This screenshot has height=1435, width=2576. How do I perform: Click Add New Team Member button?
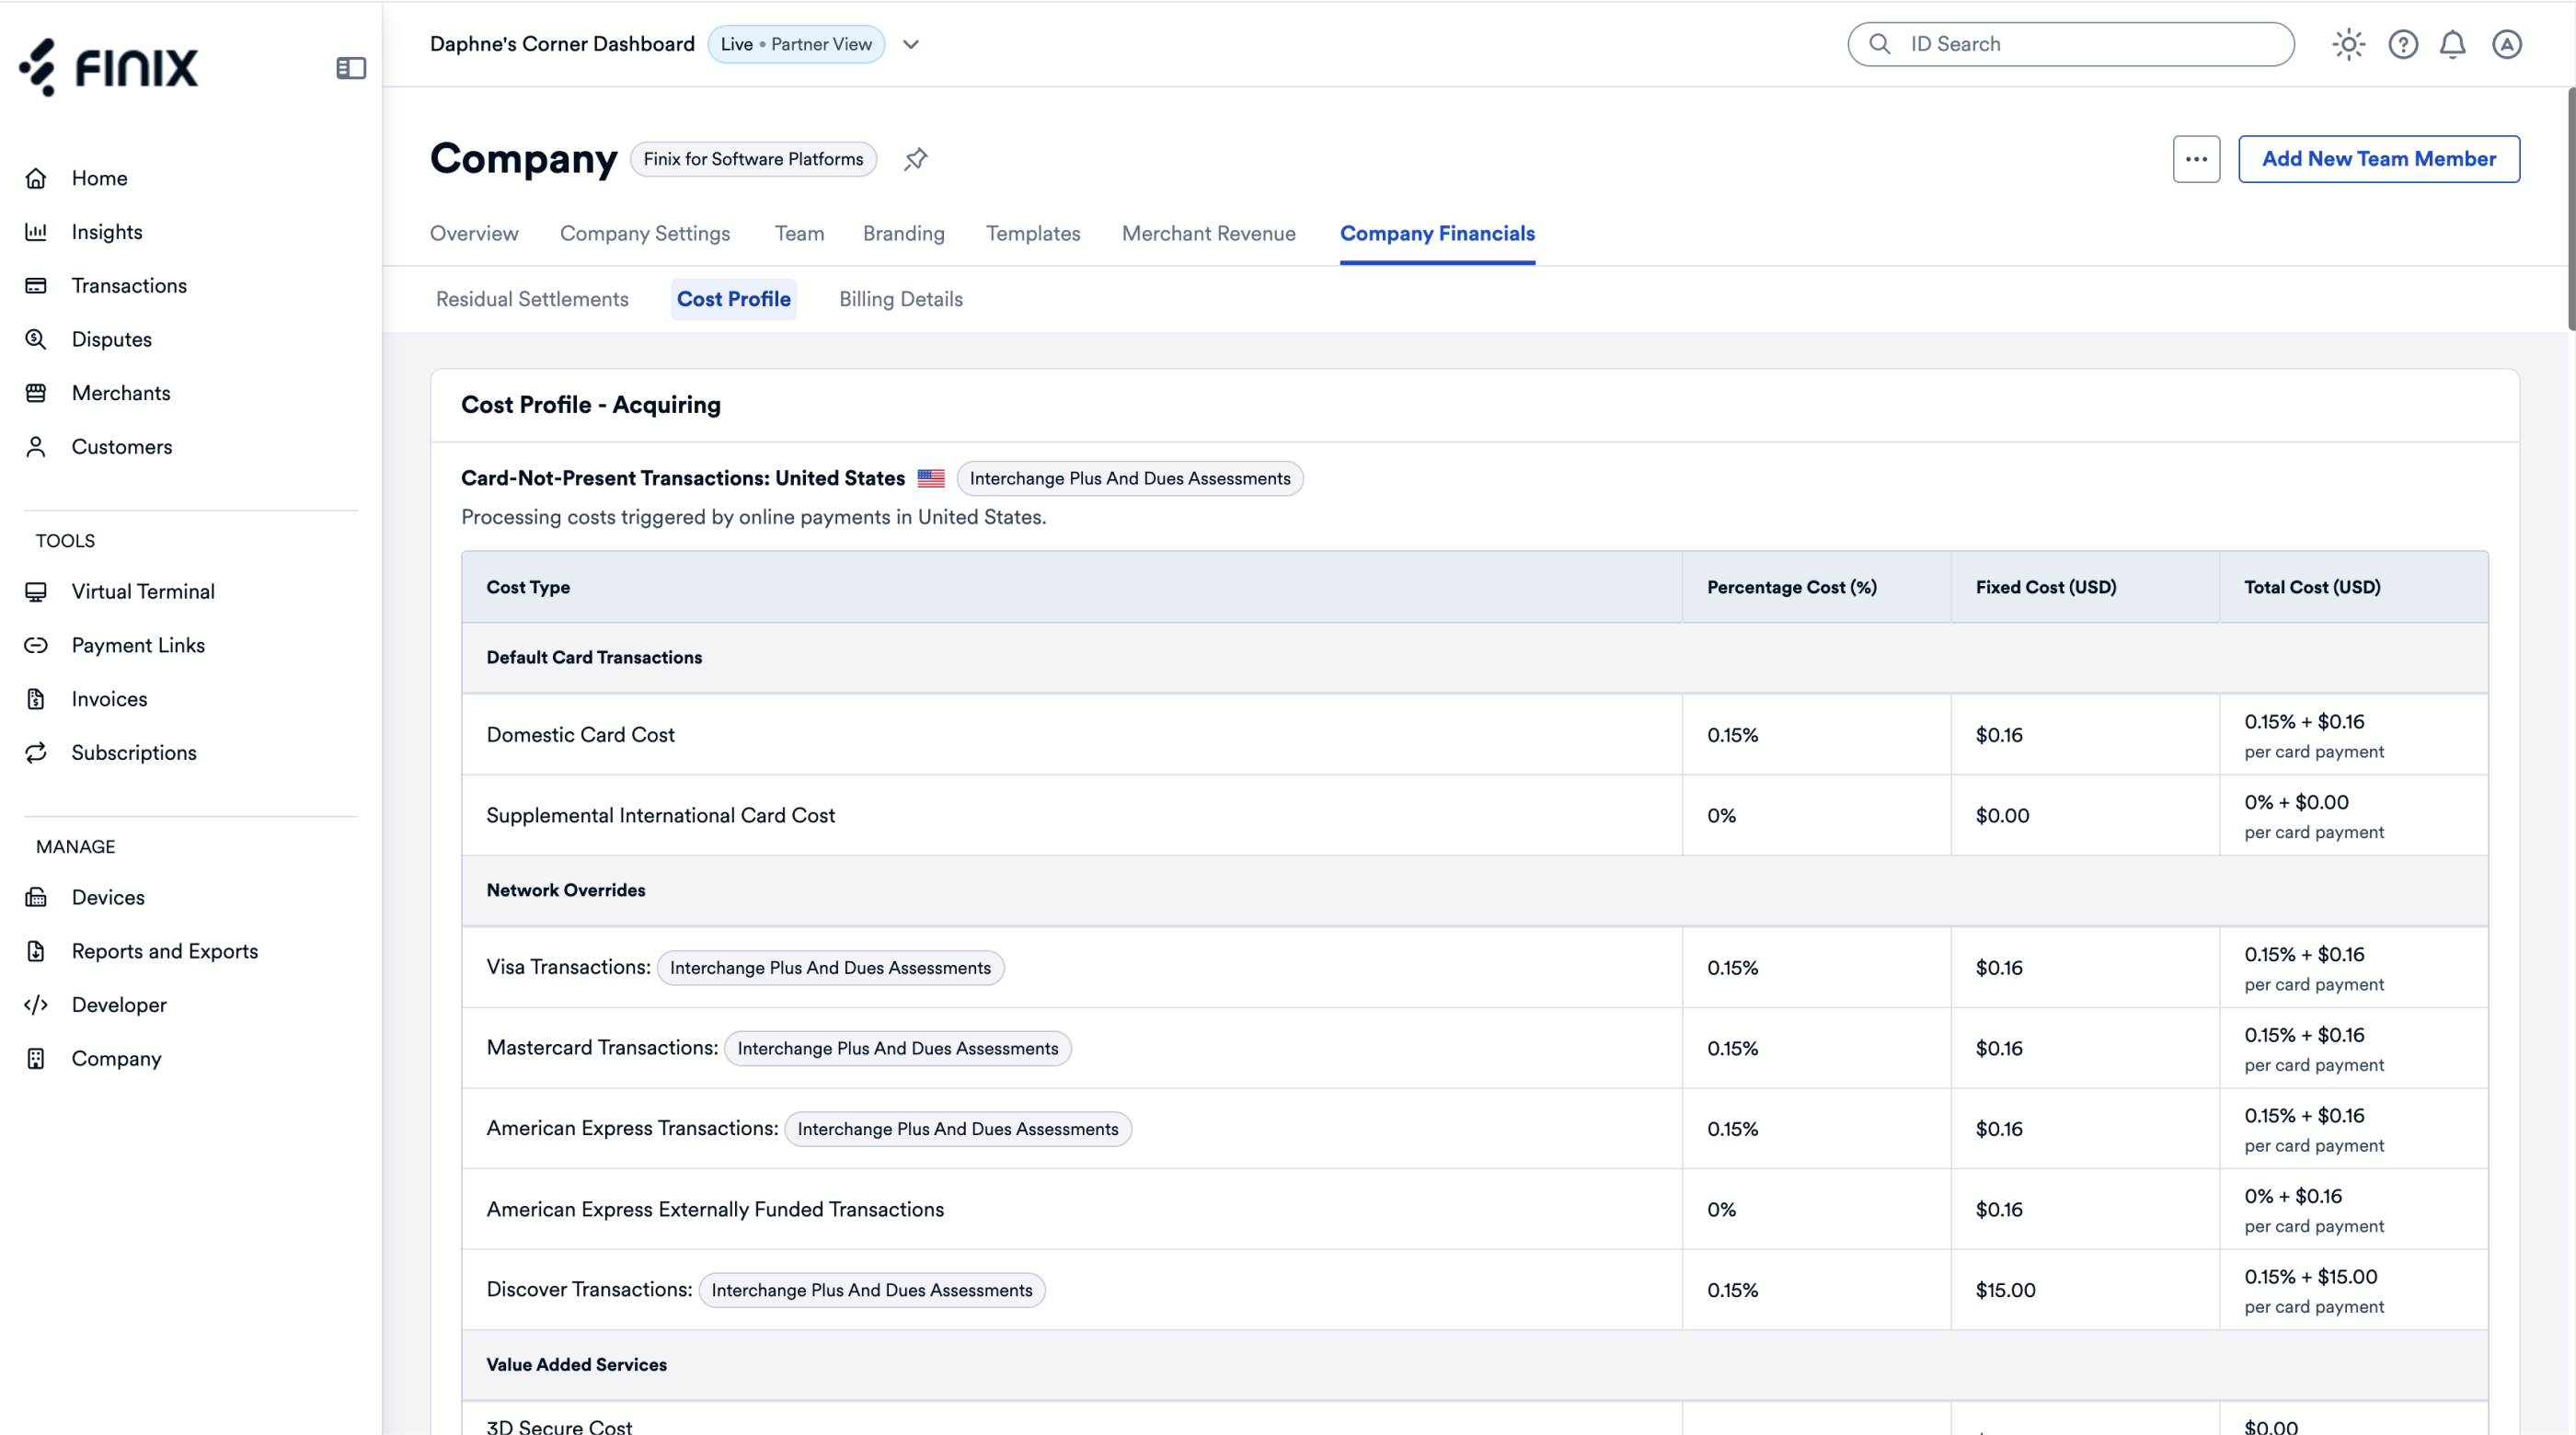[2379, 159]
